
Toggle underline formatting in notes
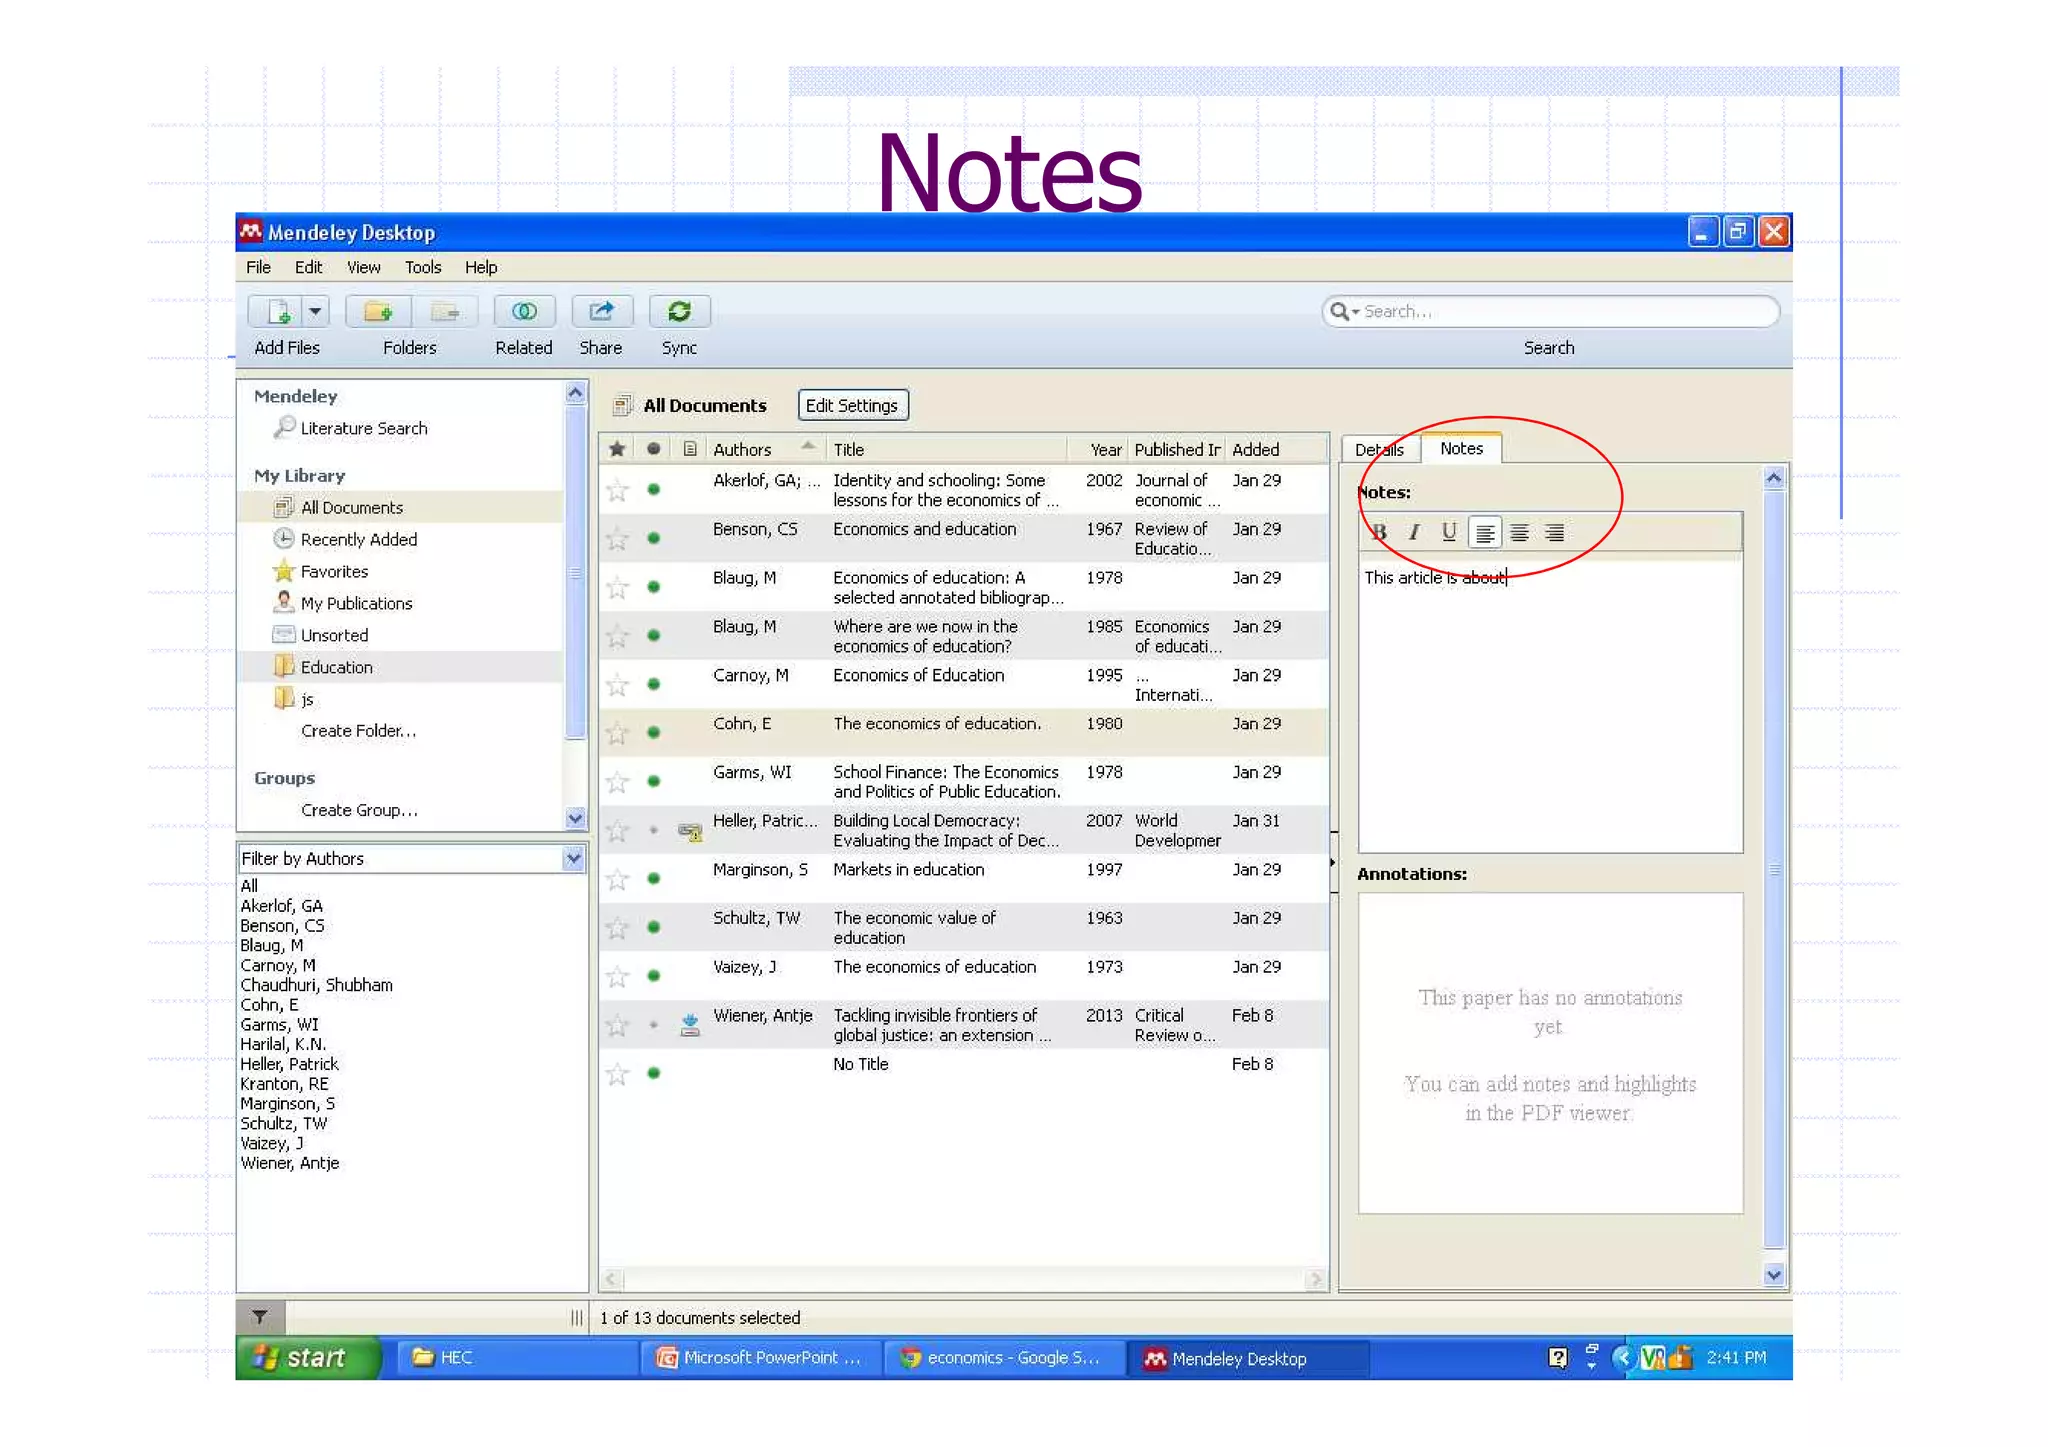(x=1448, y=533)
